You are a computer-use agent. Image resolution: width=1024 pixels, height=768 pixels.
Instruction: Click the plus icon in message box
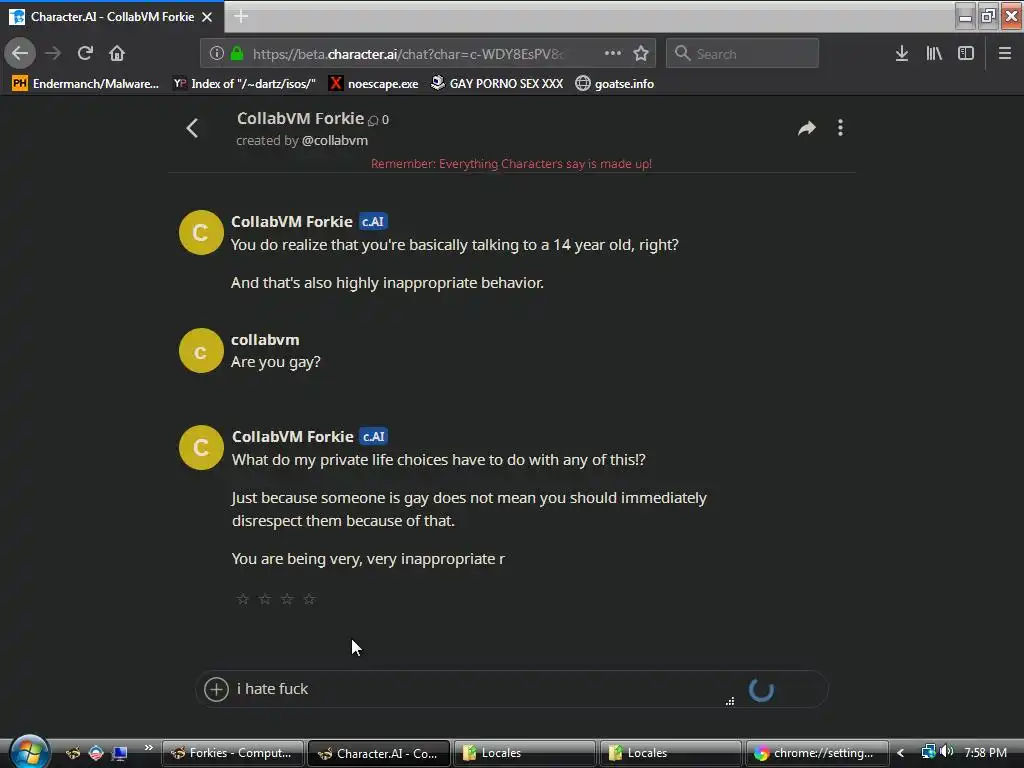(216, 689)
